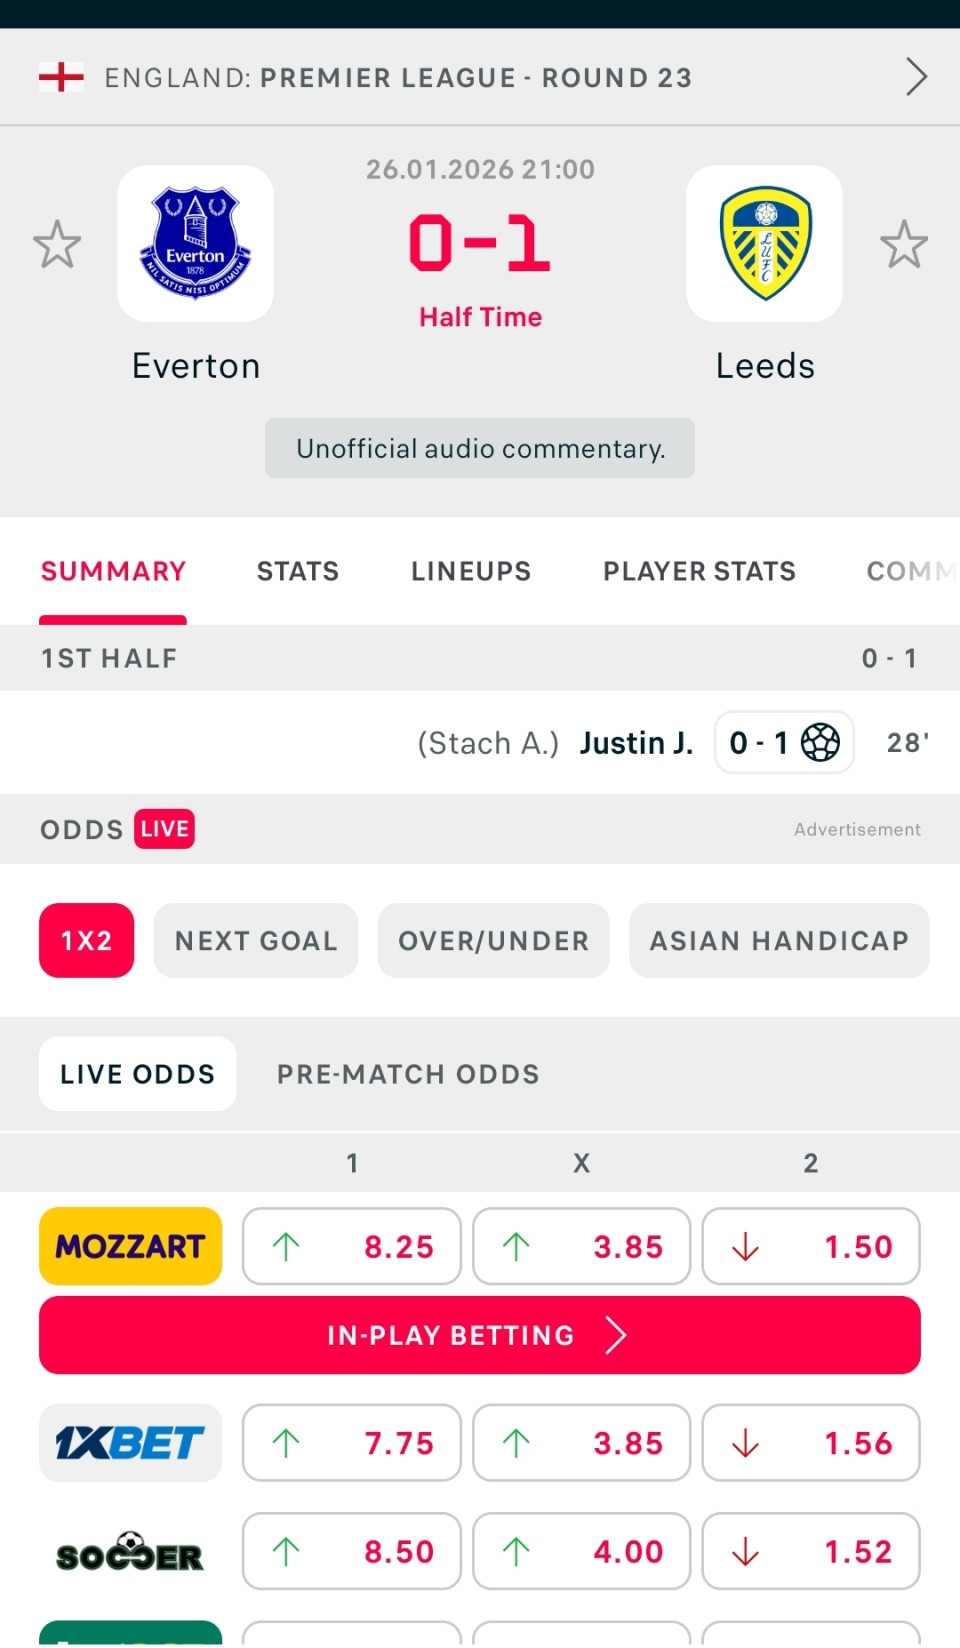Choose the Asian Handicap odds filter
The image size is (960, 1648).
pos(779,941)
